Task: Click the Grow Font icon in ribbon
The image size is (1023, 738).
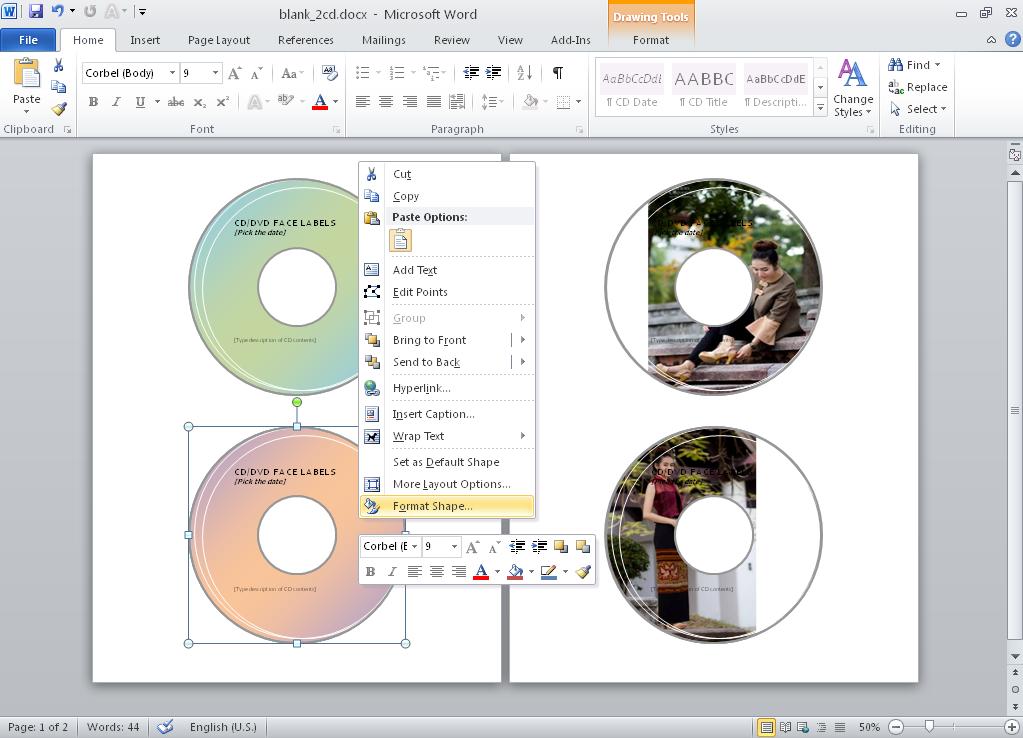Action: (x=234, y=73)
